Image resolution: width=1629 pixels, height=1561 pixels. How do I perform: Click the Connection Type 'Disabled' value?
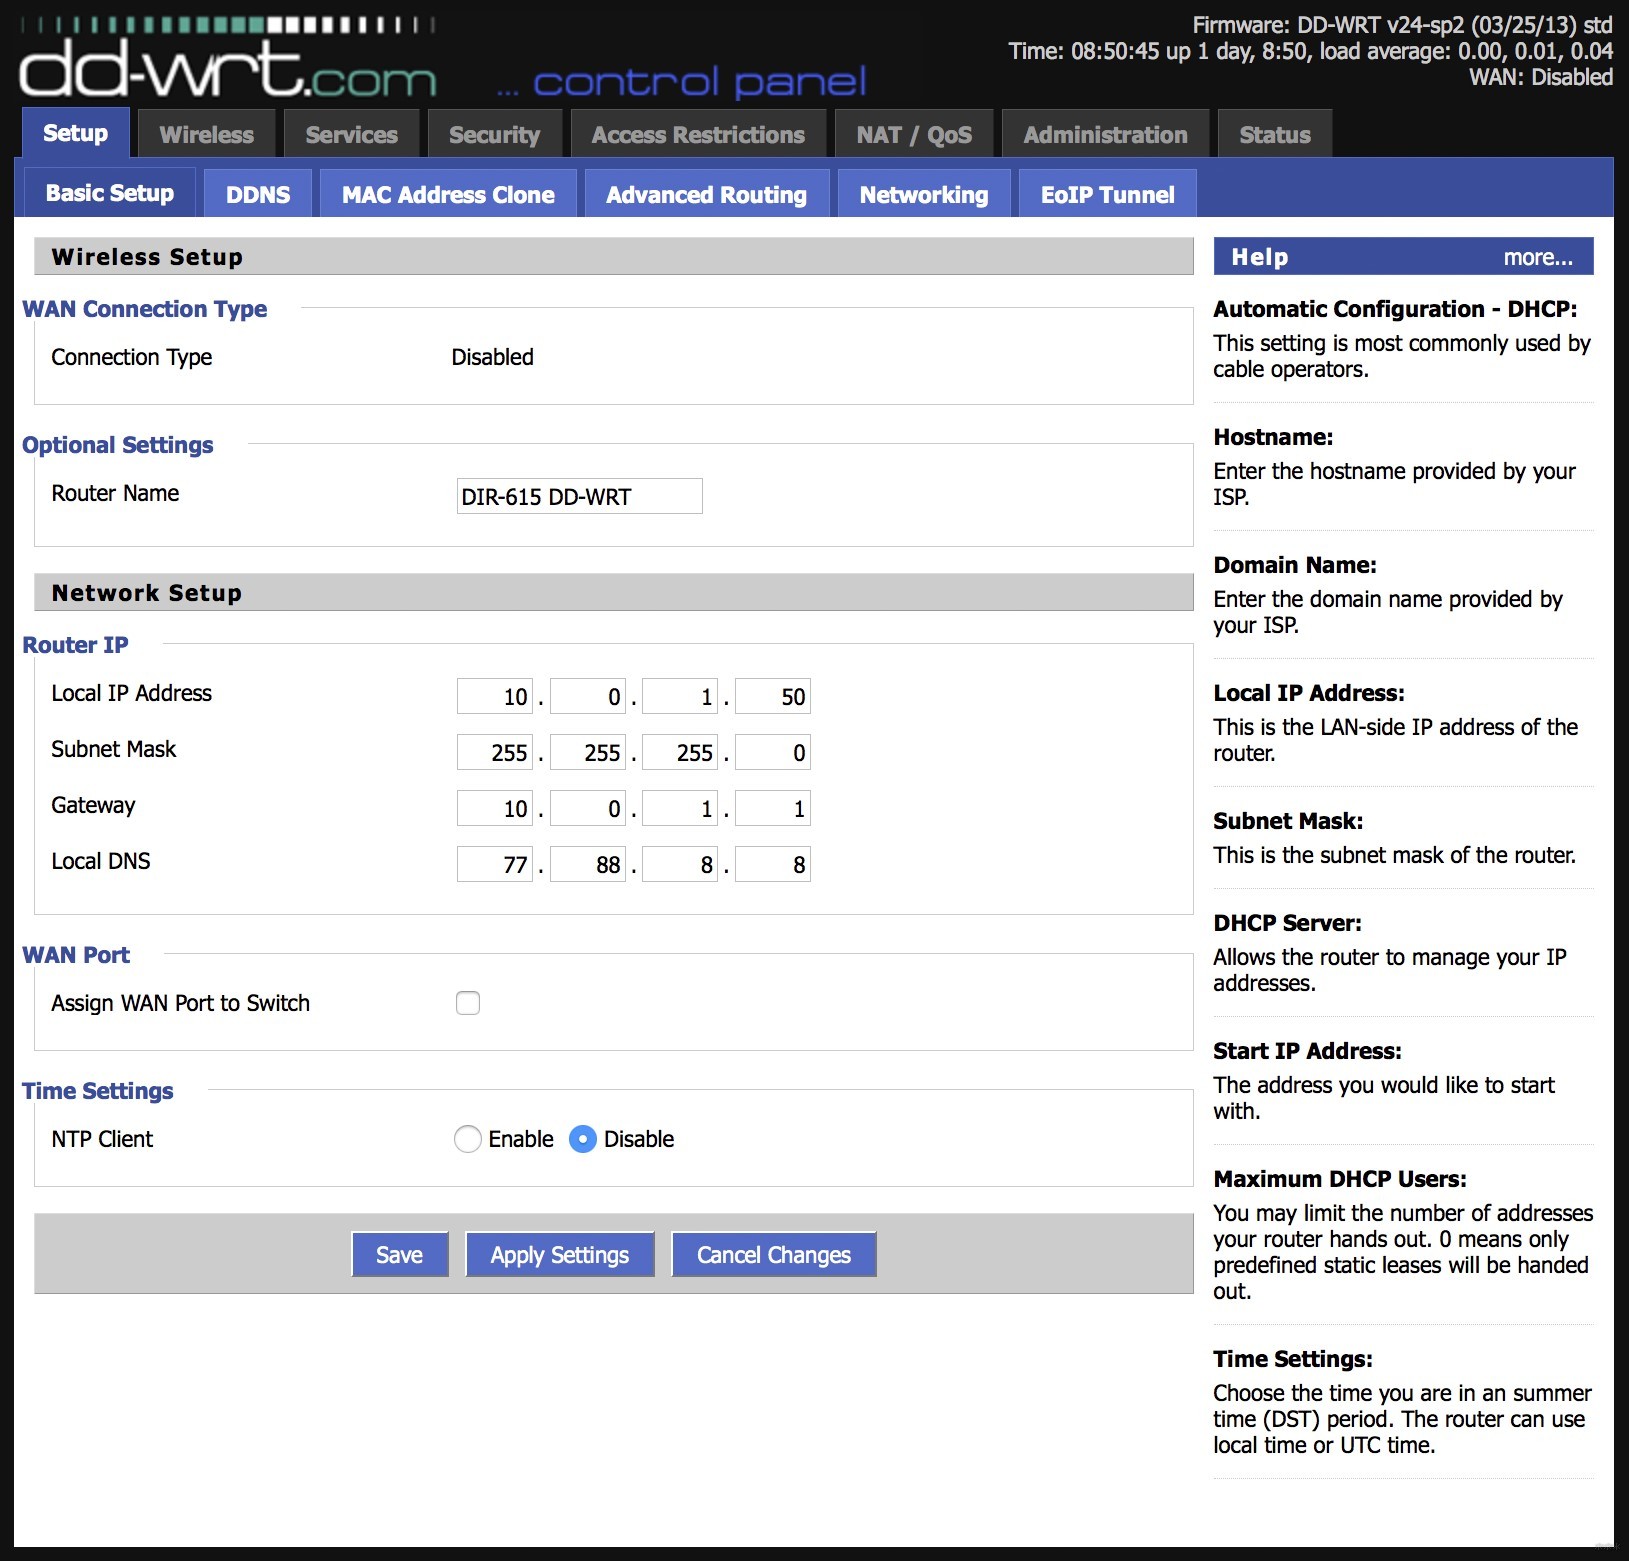click(492, 357)
